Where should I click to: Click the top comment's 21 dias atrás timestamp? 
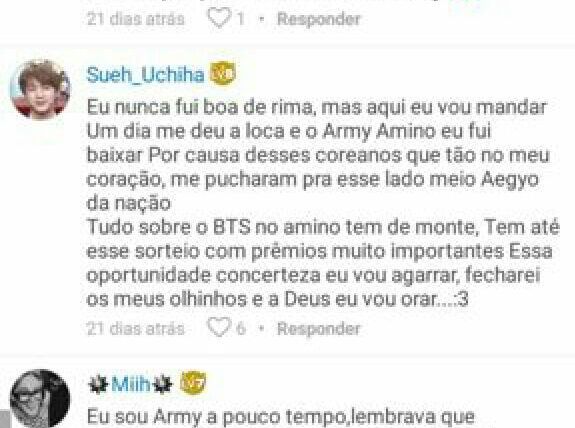tap(136, 19)
